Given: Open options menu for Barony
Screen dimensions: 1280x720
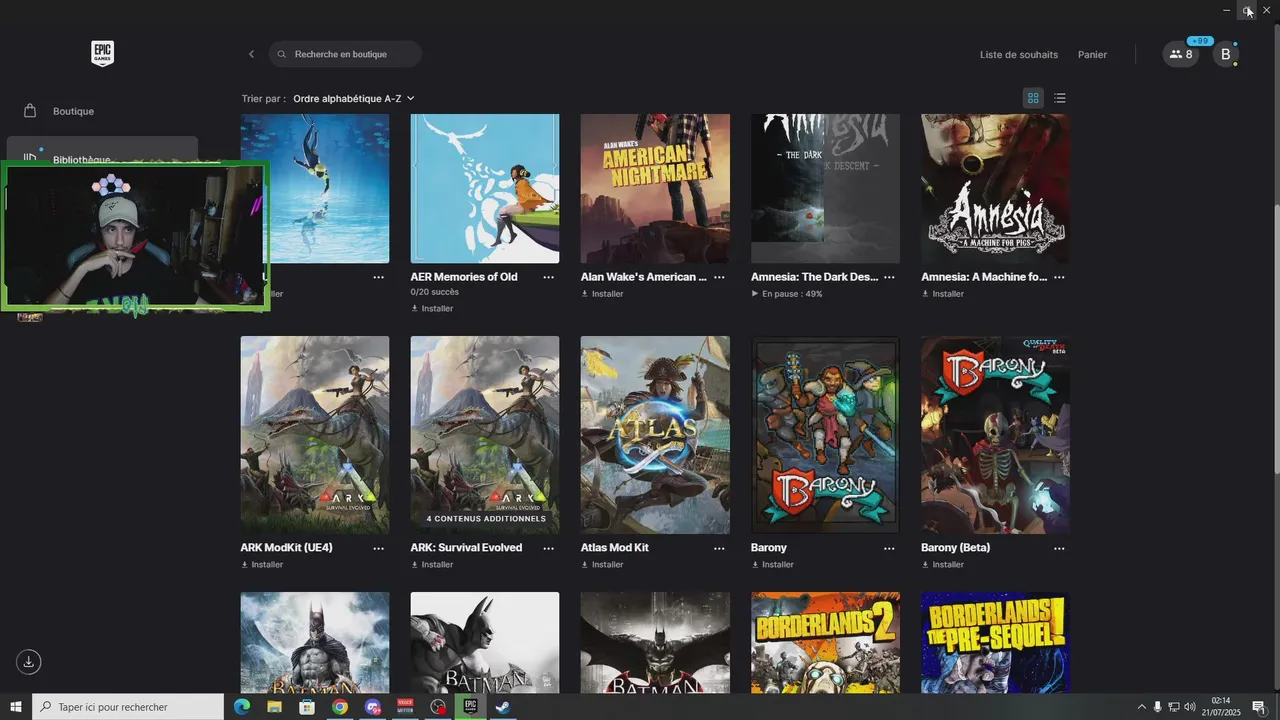Looking at the screenshot, I should (x=889, y=548).
